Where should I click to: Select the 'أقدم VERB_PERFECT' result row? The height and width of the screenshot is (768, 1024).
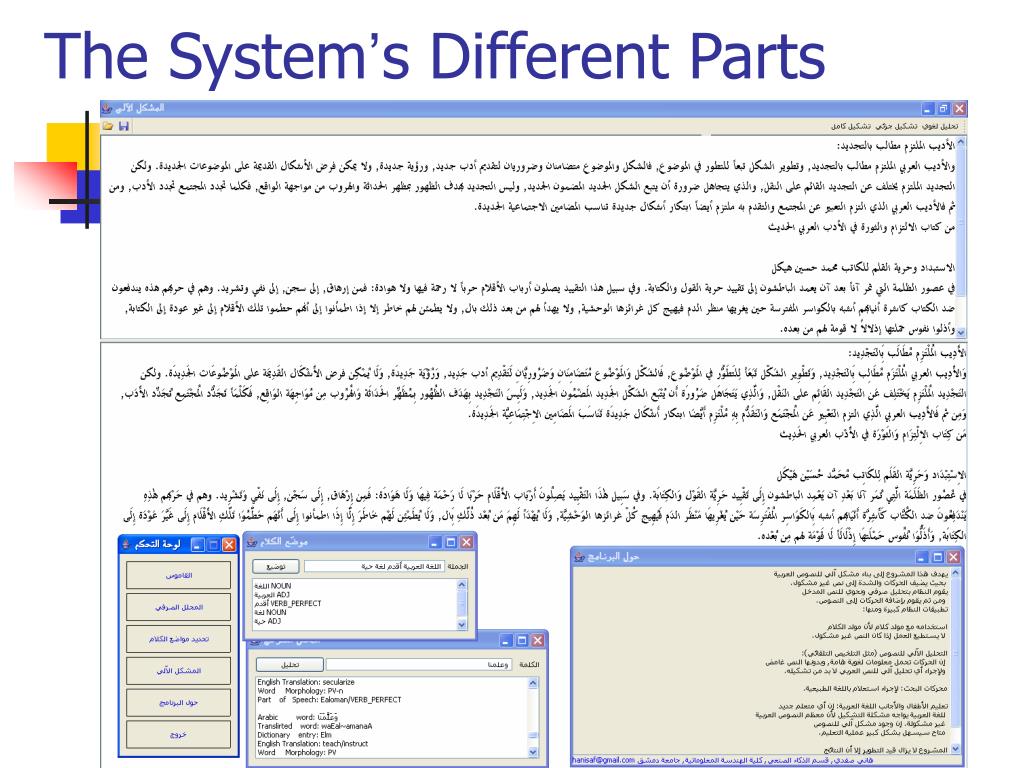click(x=287, y=603)
